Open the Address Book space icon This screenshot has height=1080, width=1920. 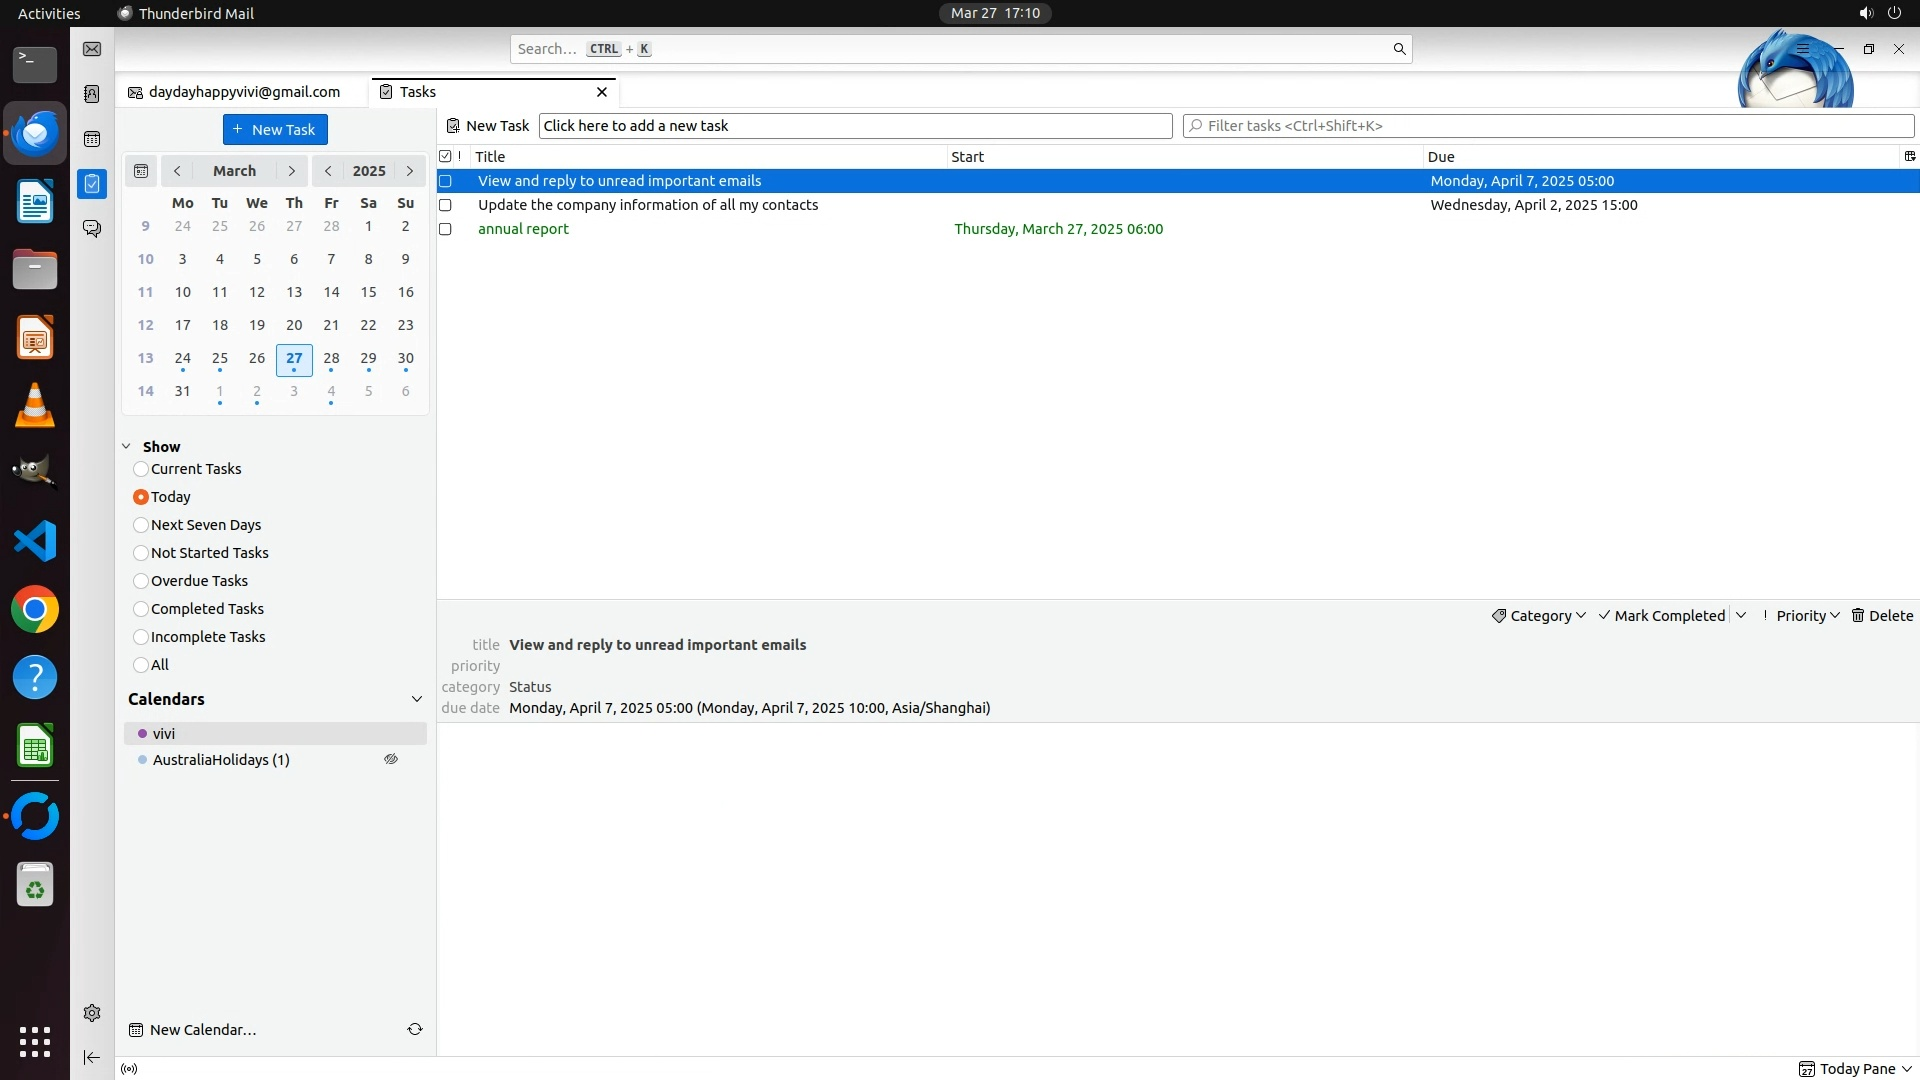click(x=92, y=94)
